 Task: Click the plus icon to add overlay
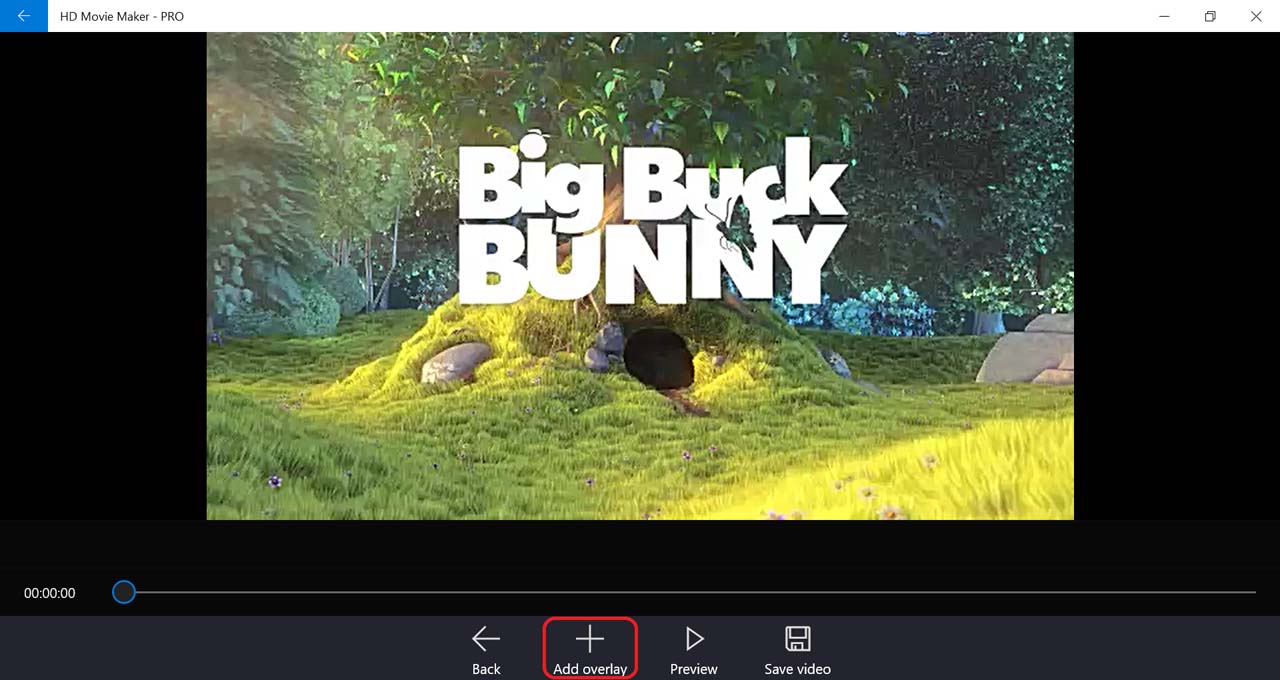click(590, 638)
